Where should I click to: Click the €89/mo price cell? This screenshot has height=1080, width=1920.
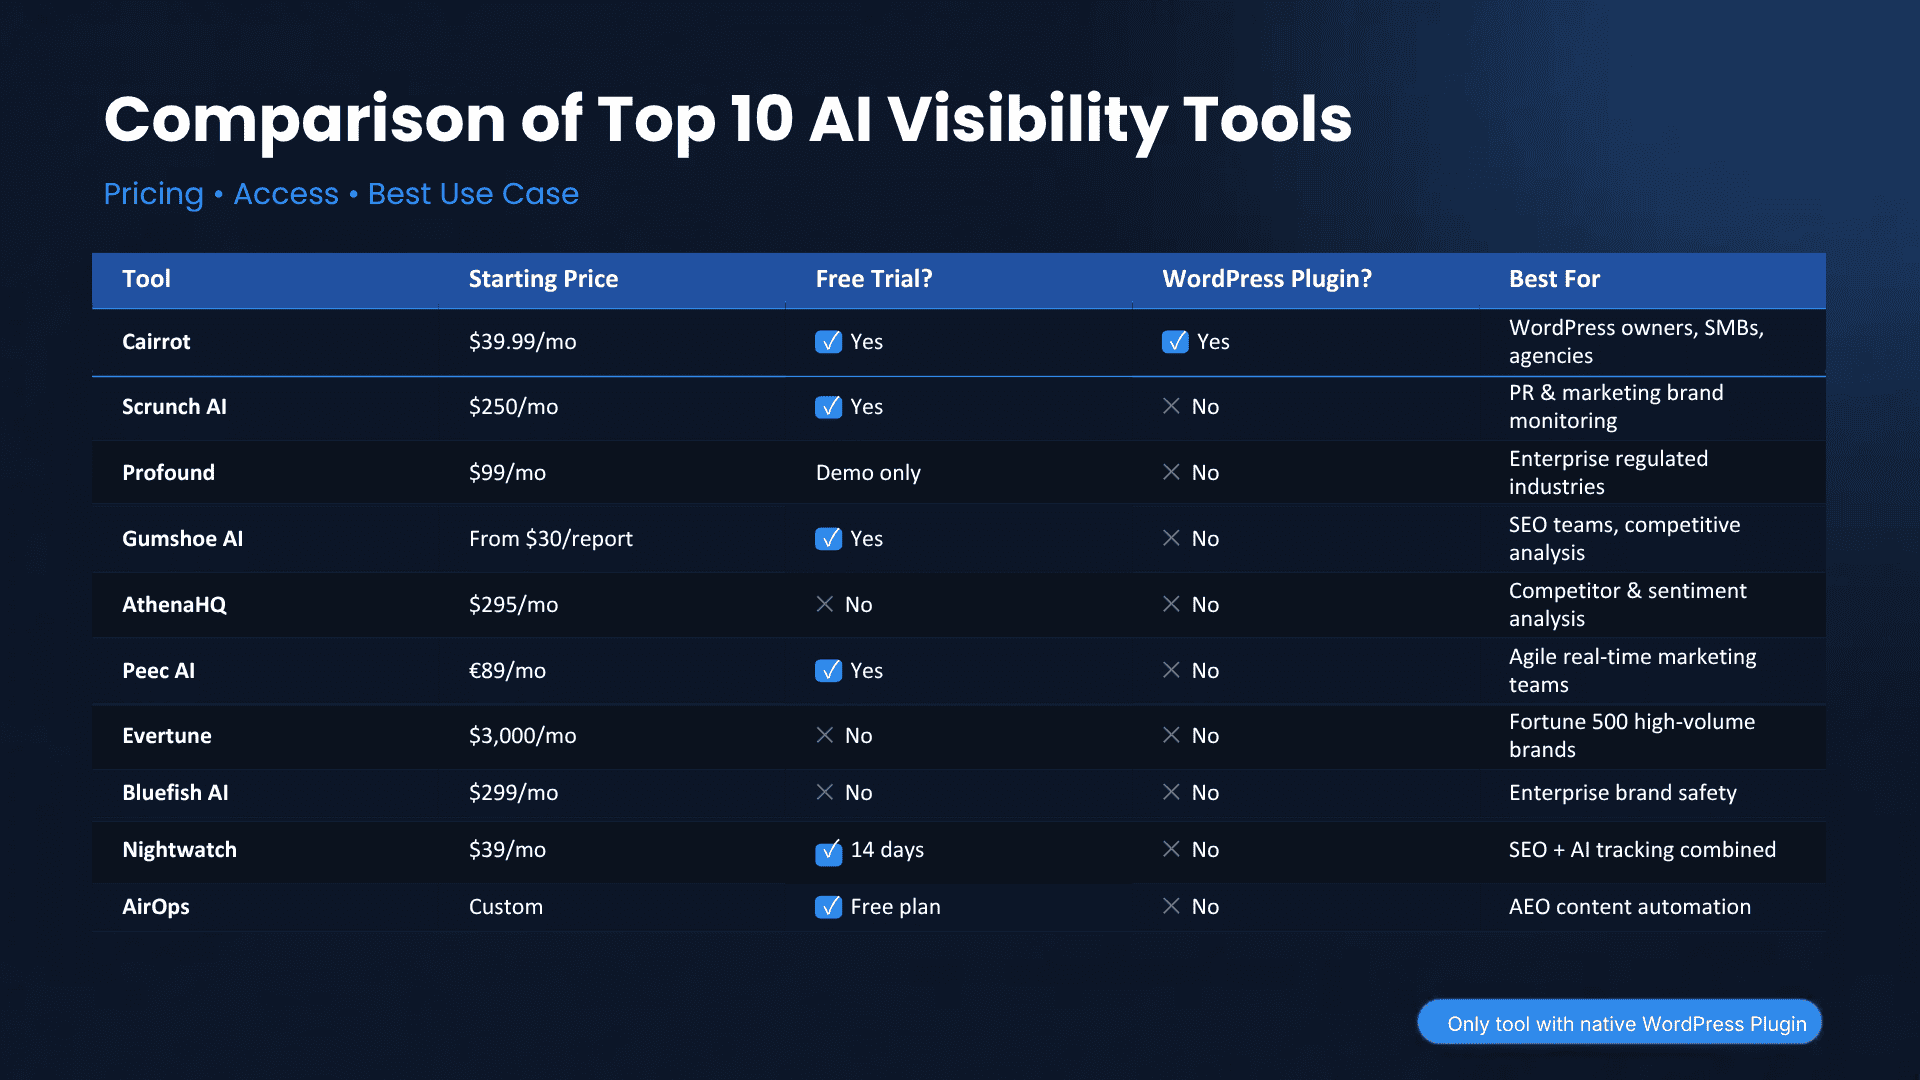tap(507, 671)
